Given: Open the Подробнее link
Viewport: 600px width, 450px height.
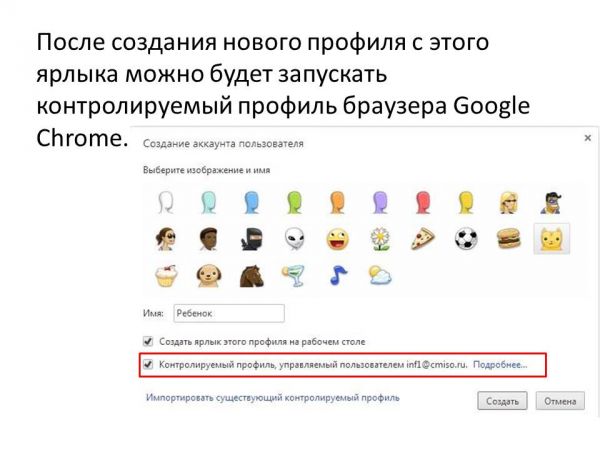Looking at the screenshot, I should point(500,365).
